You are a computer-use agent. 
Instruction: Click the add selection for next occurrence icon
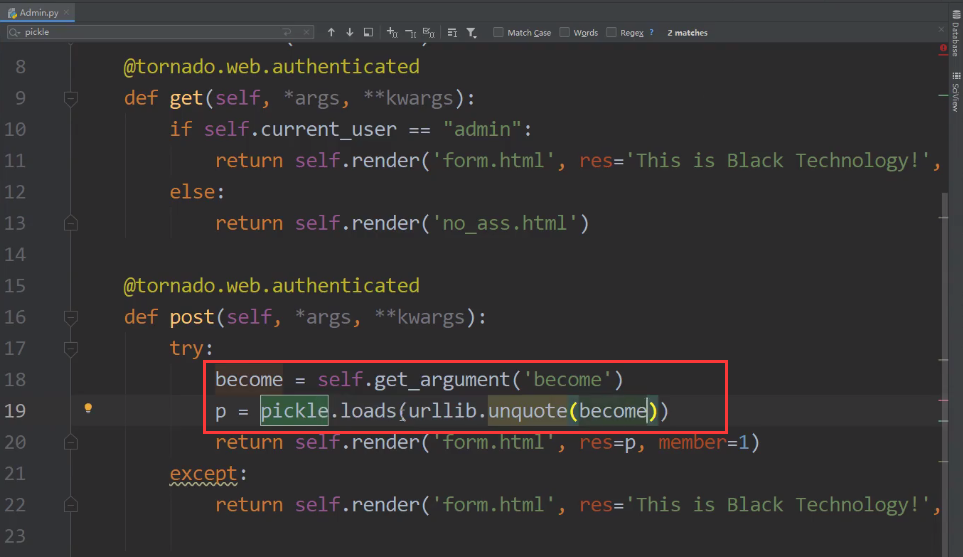(x=392, y=32)
